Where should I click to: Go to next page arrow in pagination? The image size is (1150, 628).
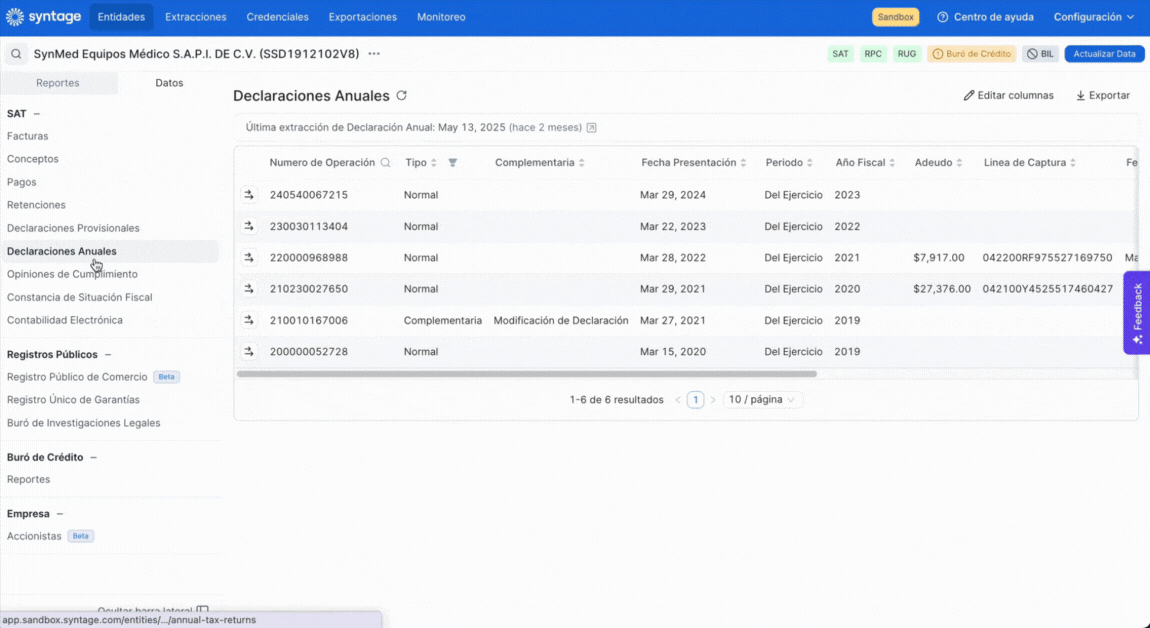[x=713, y=400]
